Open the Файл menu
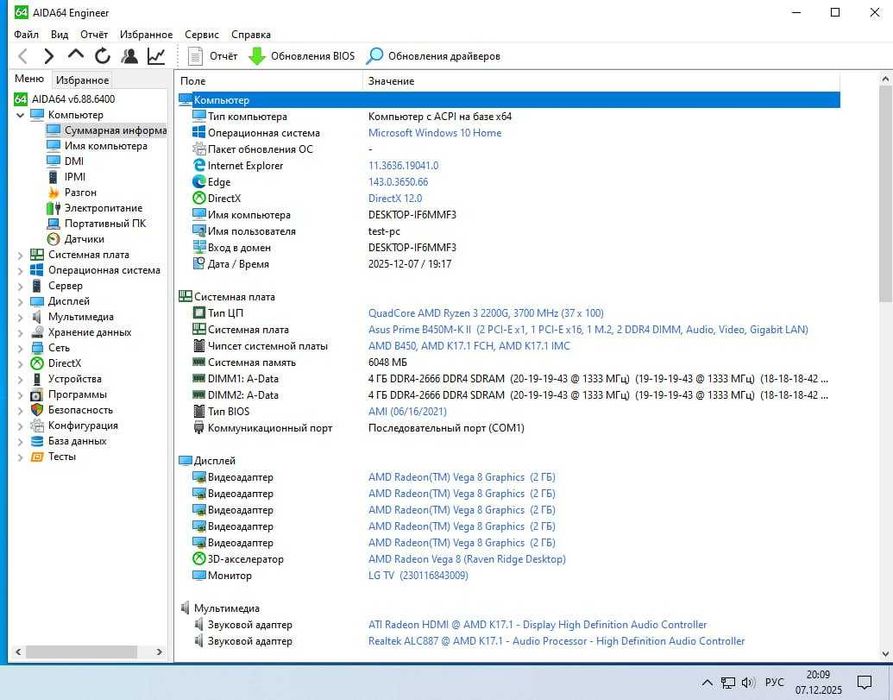Viewport: 893px width, 700px height. 26,34
